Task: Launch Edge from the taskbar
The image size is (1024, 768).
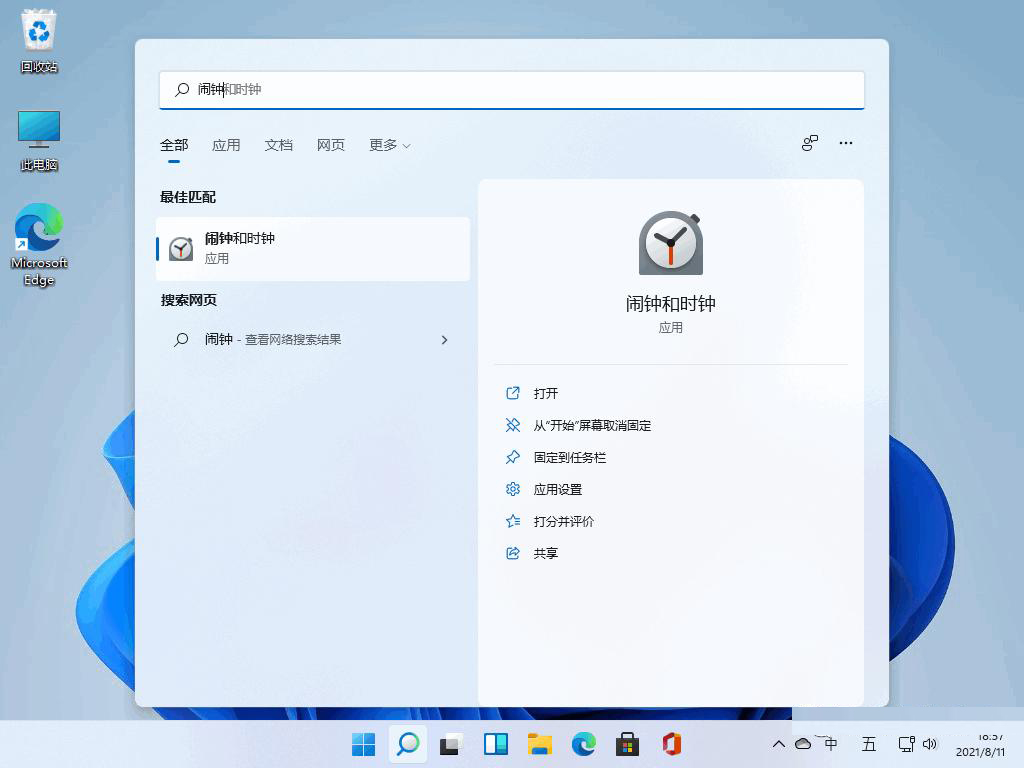Action: pyautogui.click(x=583, y=744)
